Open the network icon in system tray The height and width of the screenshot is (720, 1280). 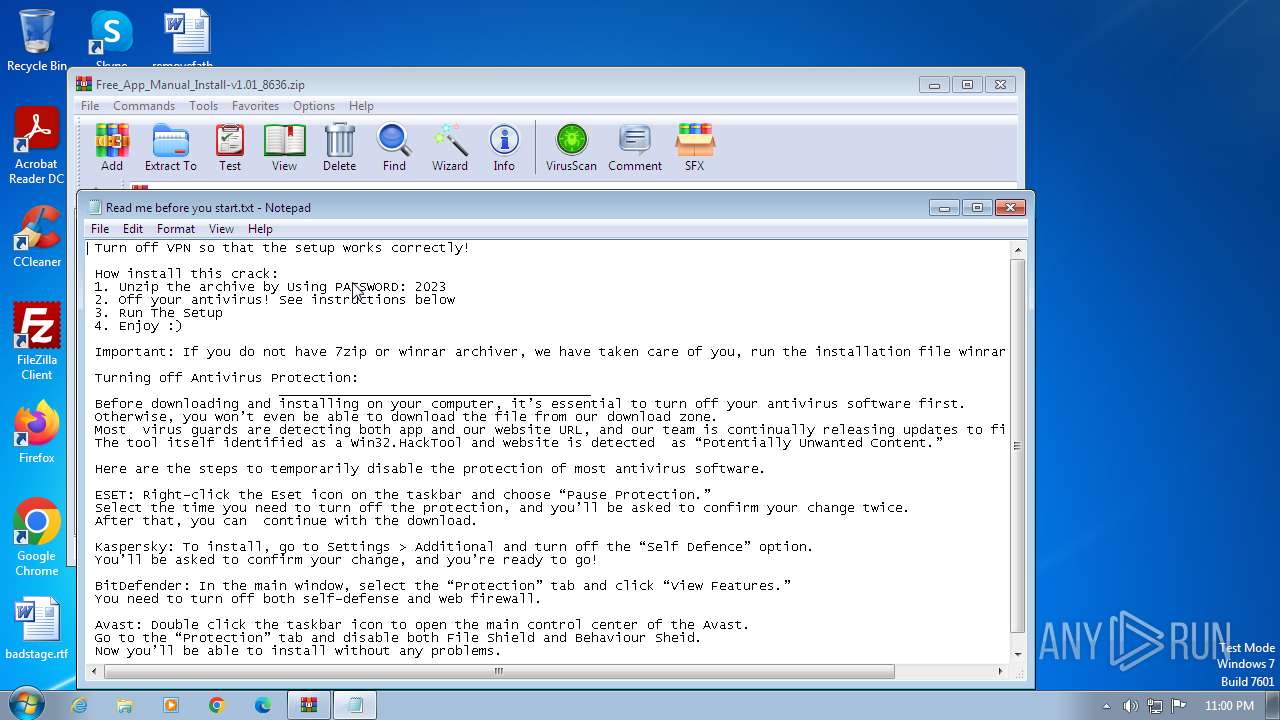(1155, 705)
